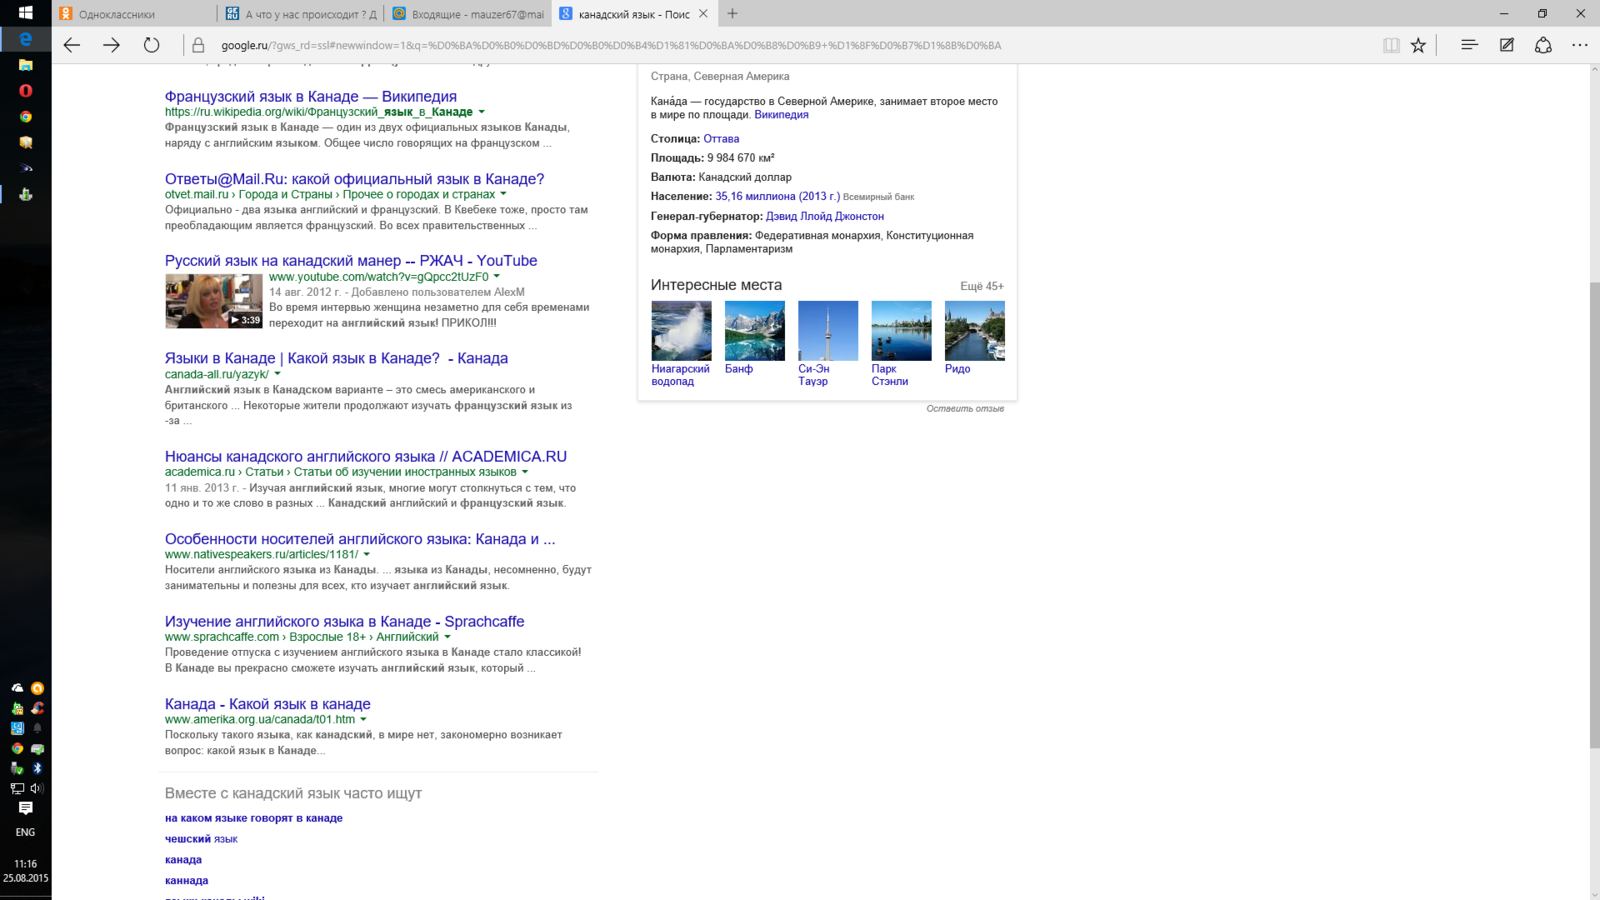Viewport: 1600px width, 900px height.
Task: Open 'Парк Стэнли' thumbnail
Action: [x=901, y=330]
